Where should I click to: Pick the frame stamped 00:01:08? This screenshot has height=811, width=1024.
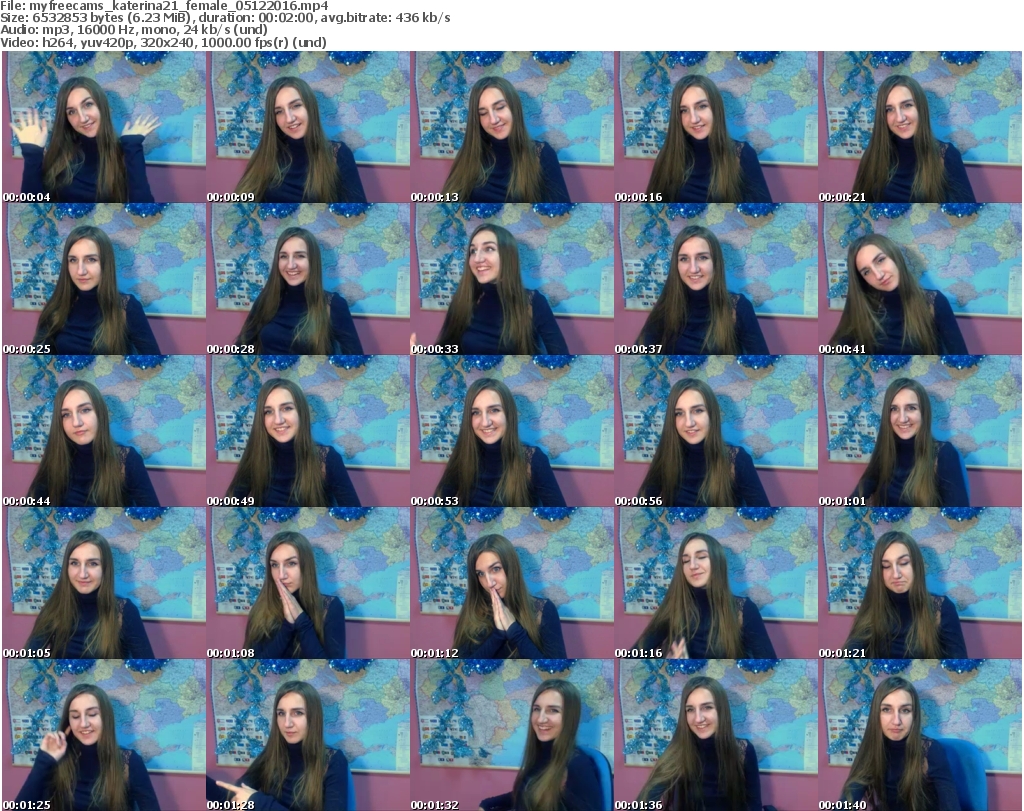[x=308, y=583]
